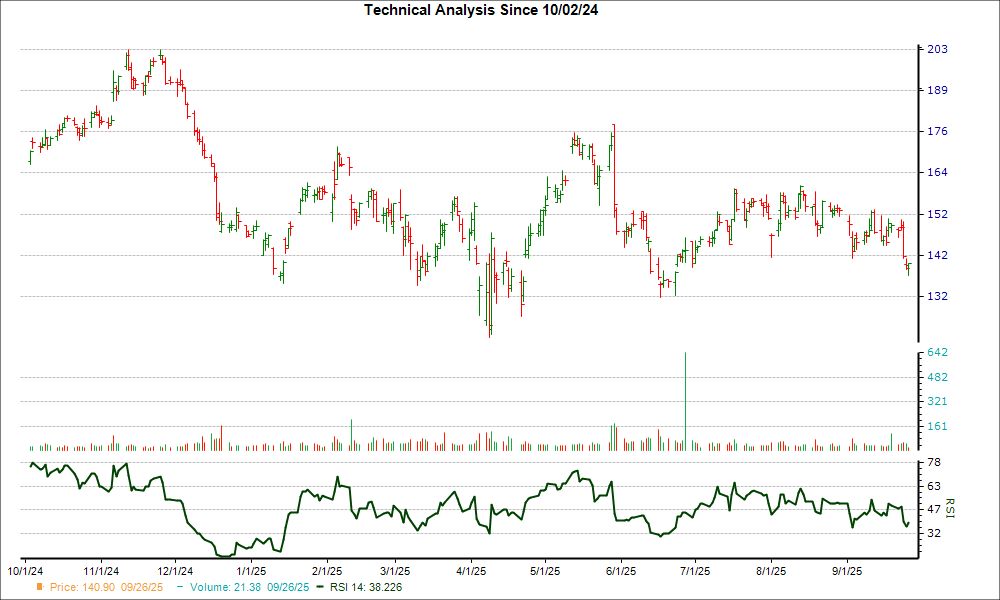This screenshot has width=1000, height=600.
Task: Select the 9/1/25 date axis label
Action: tap(847, 573)
